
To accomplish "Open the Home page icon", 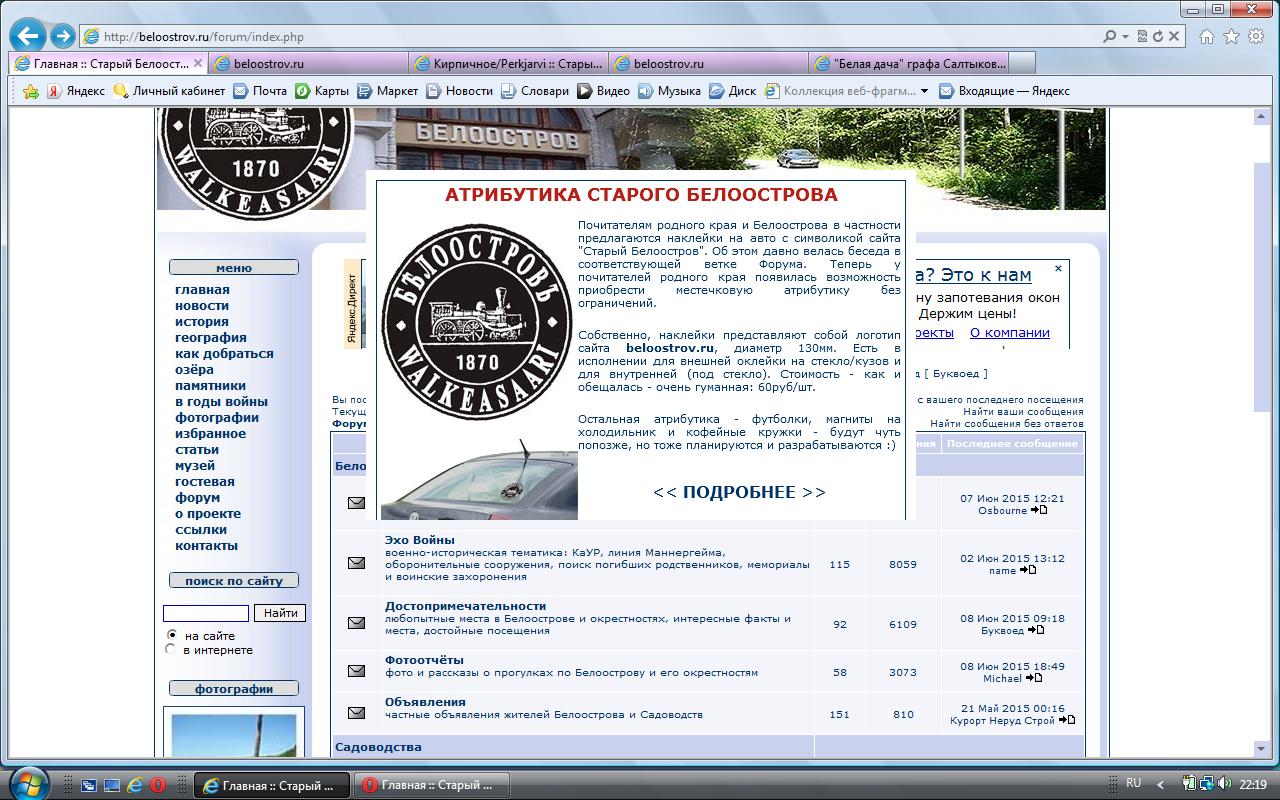I will pyautogui.click(x=1207, y=37).
